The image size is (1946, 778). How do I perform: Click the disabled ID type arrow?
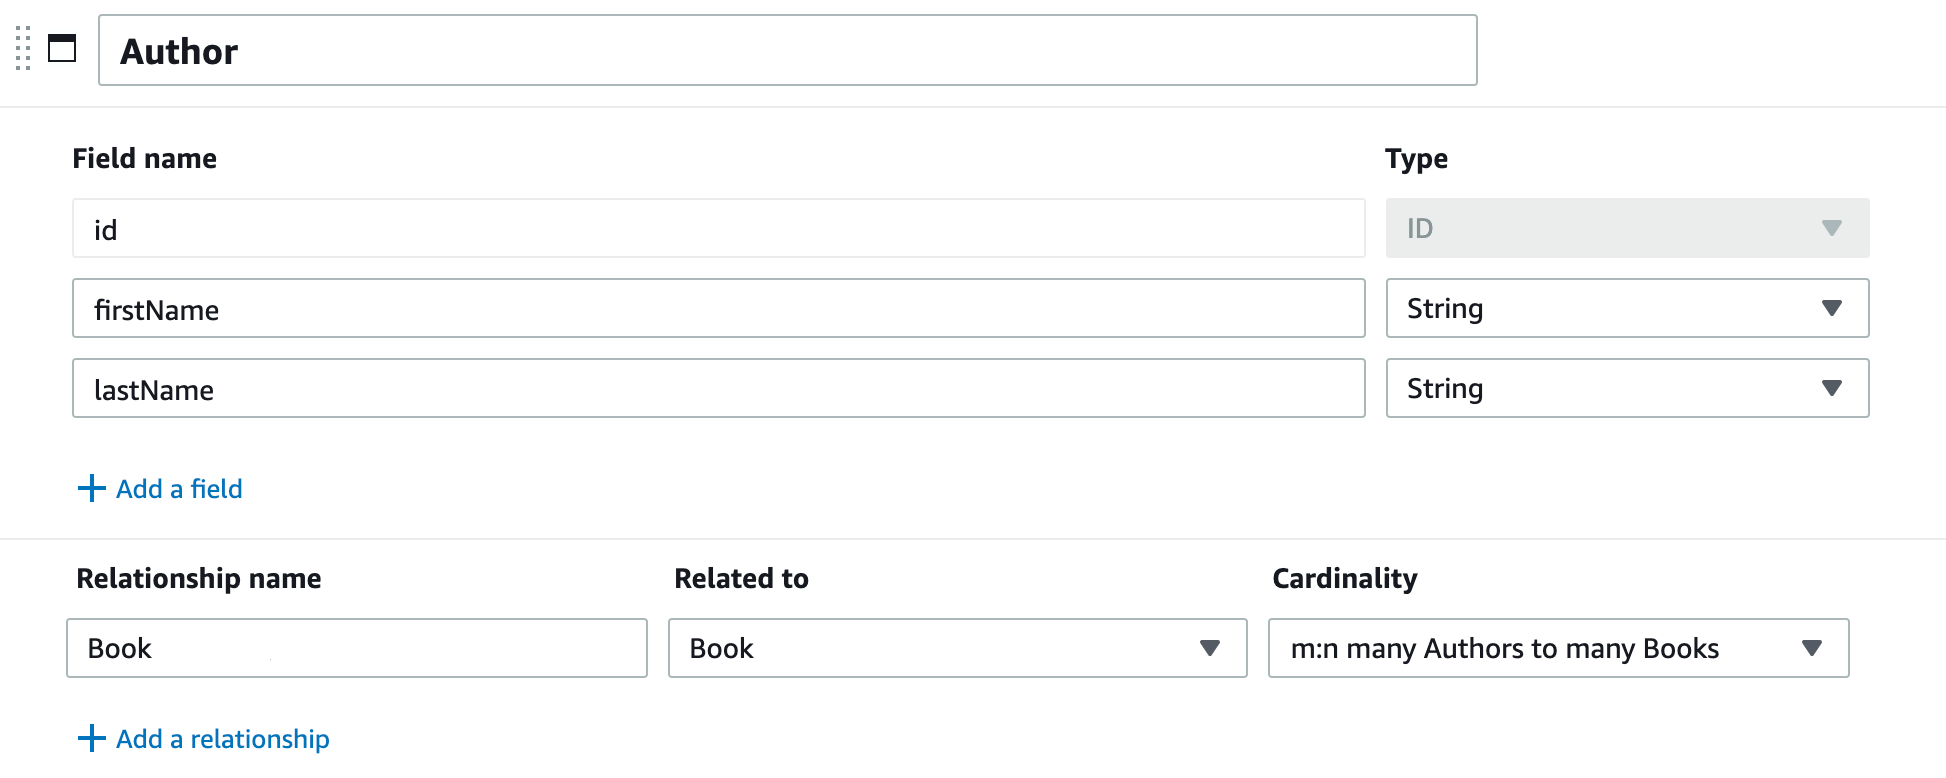[1831, 228]
